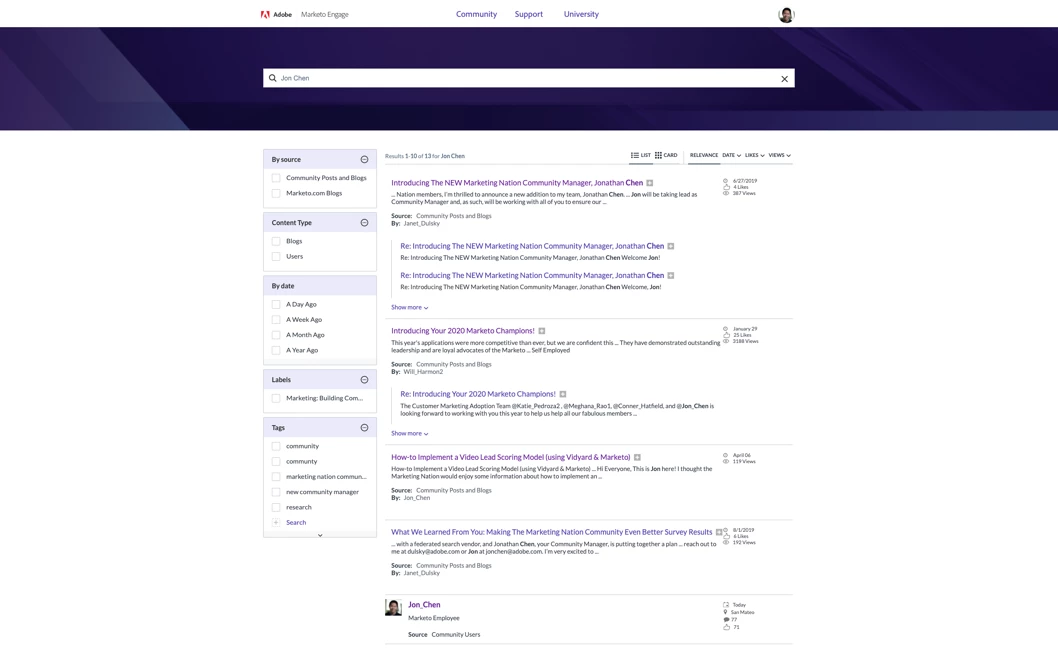Check the misspelled communty tag
The height and width of the screenshot is (649, 1058).
276,461
